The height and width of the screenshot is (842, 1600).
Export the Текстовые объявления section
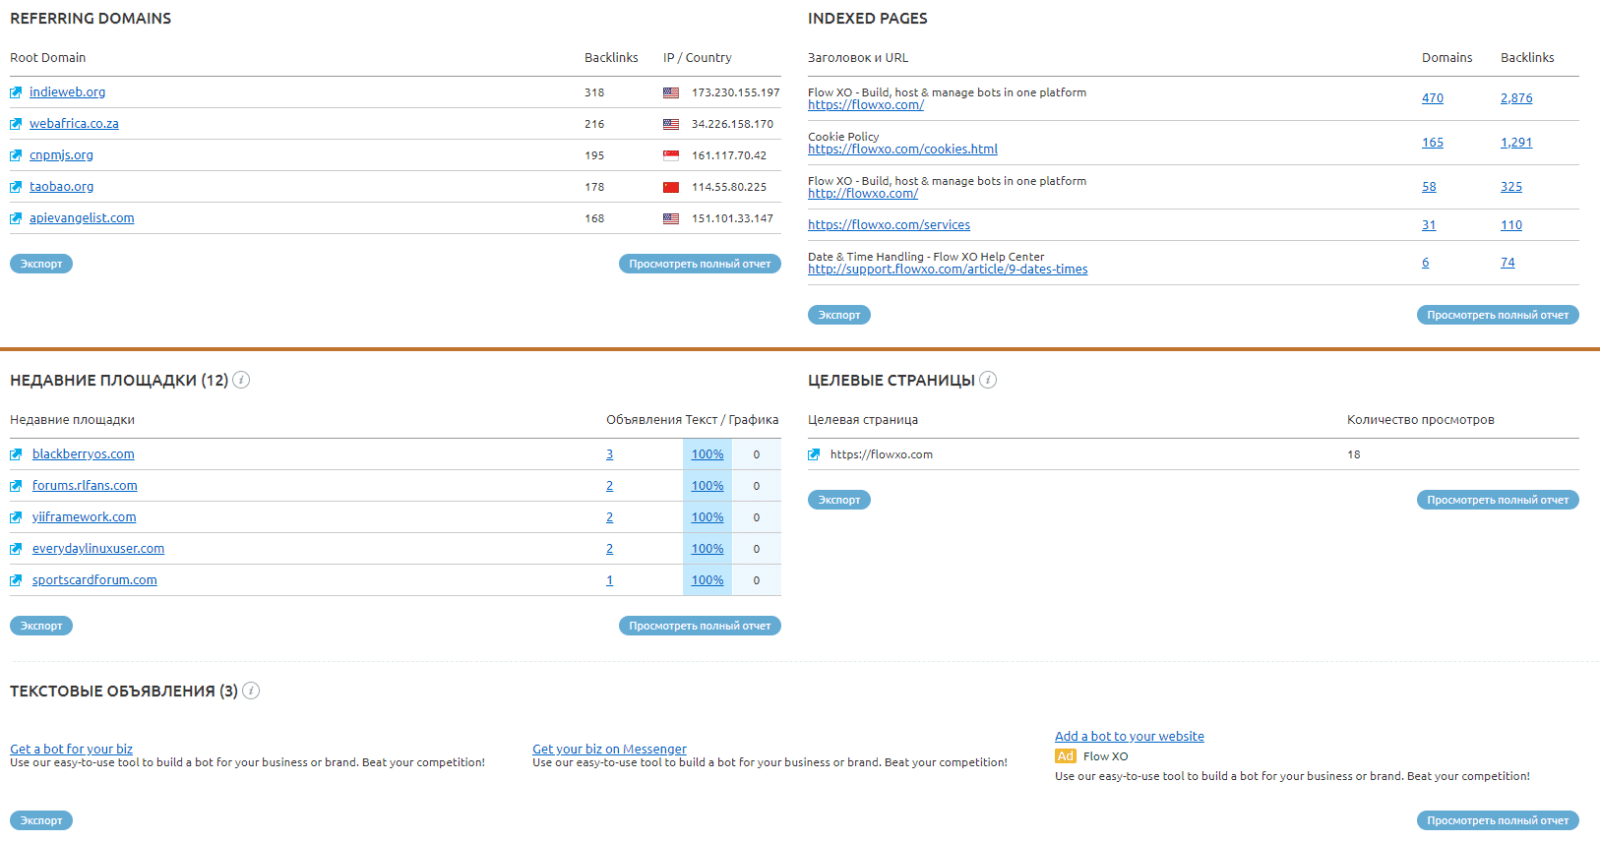[41, 821]
